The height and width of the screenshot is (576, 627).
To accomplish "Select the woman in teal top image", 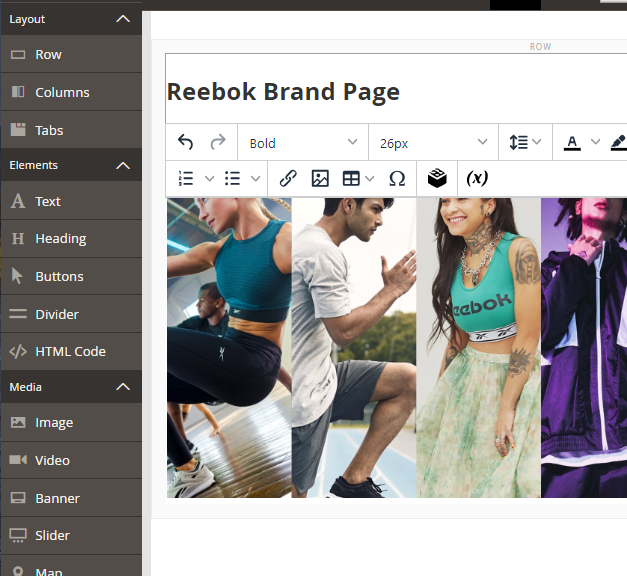I will click(229, 348).
